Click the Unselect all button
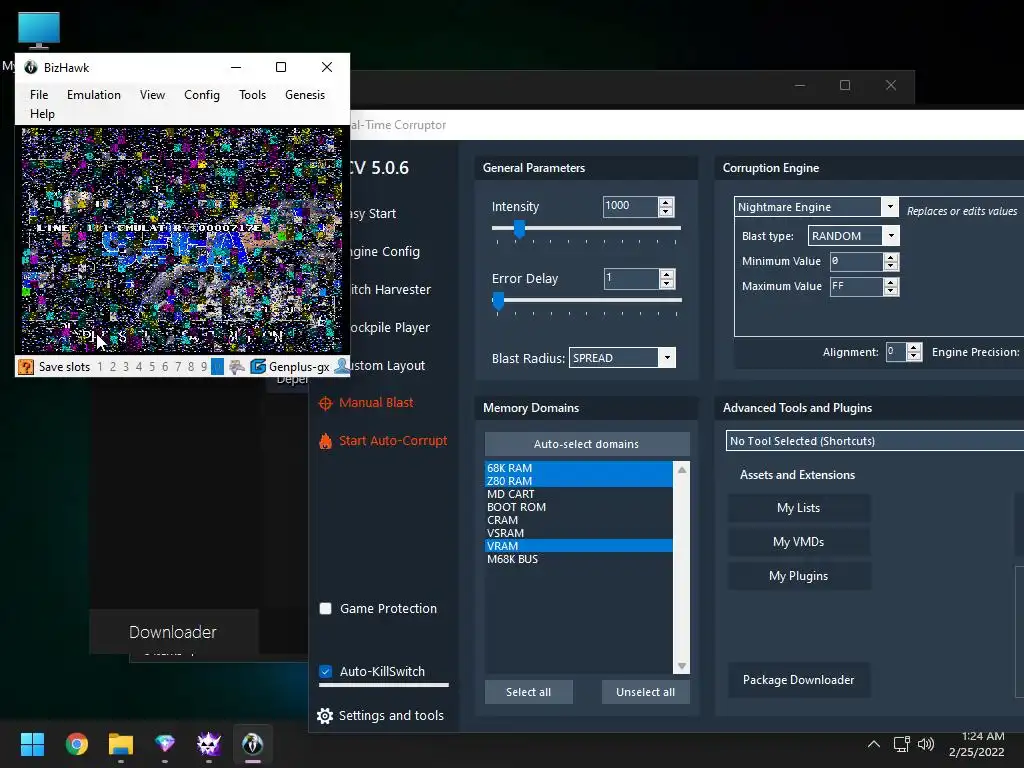 tap(645, 692)
